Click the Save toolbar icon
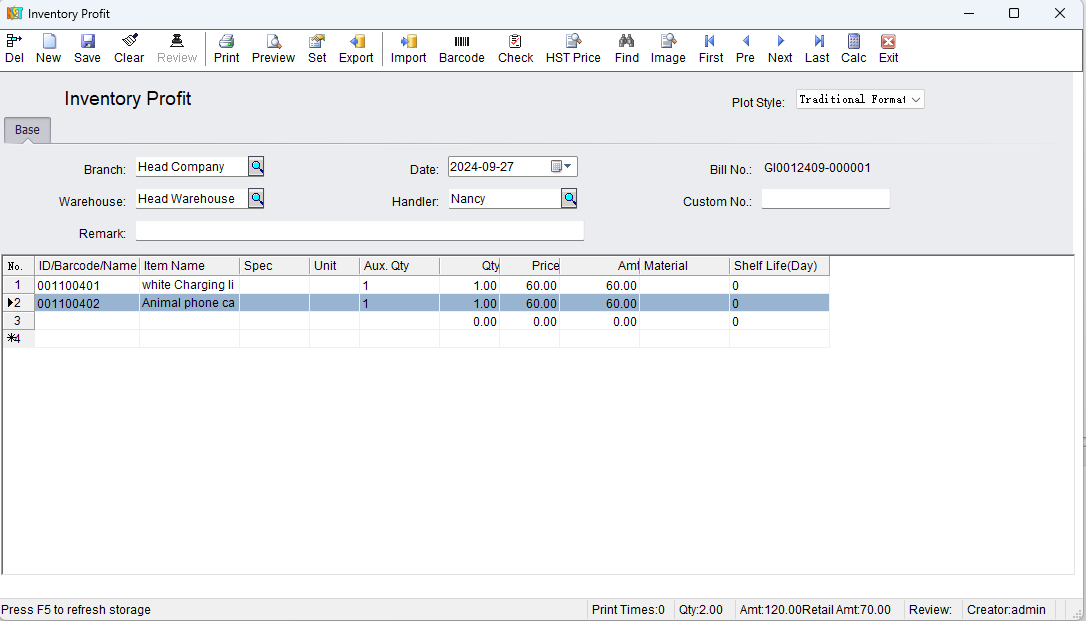1086x621 pixels. click(87, 48)
